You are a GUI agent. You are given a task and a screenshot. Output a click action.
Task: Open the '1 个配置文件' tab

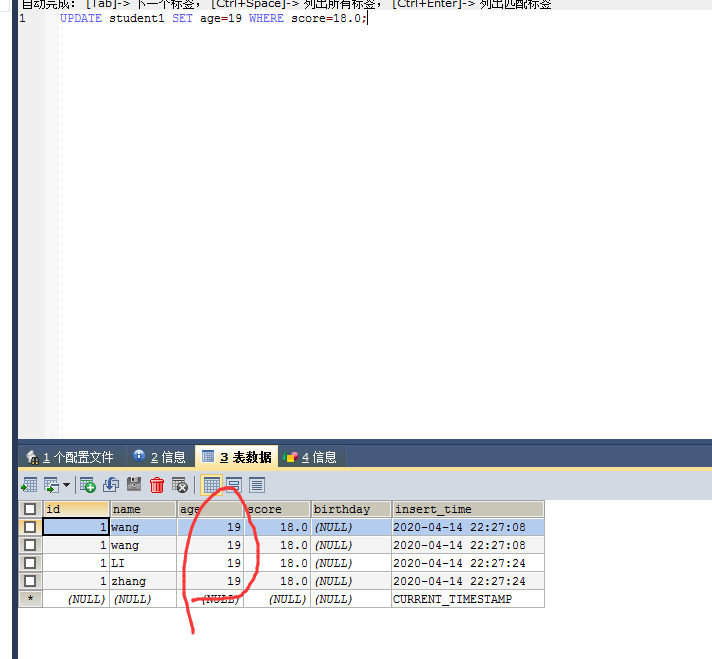(72, 457)
